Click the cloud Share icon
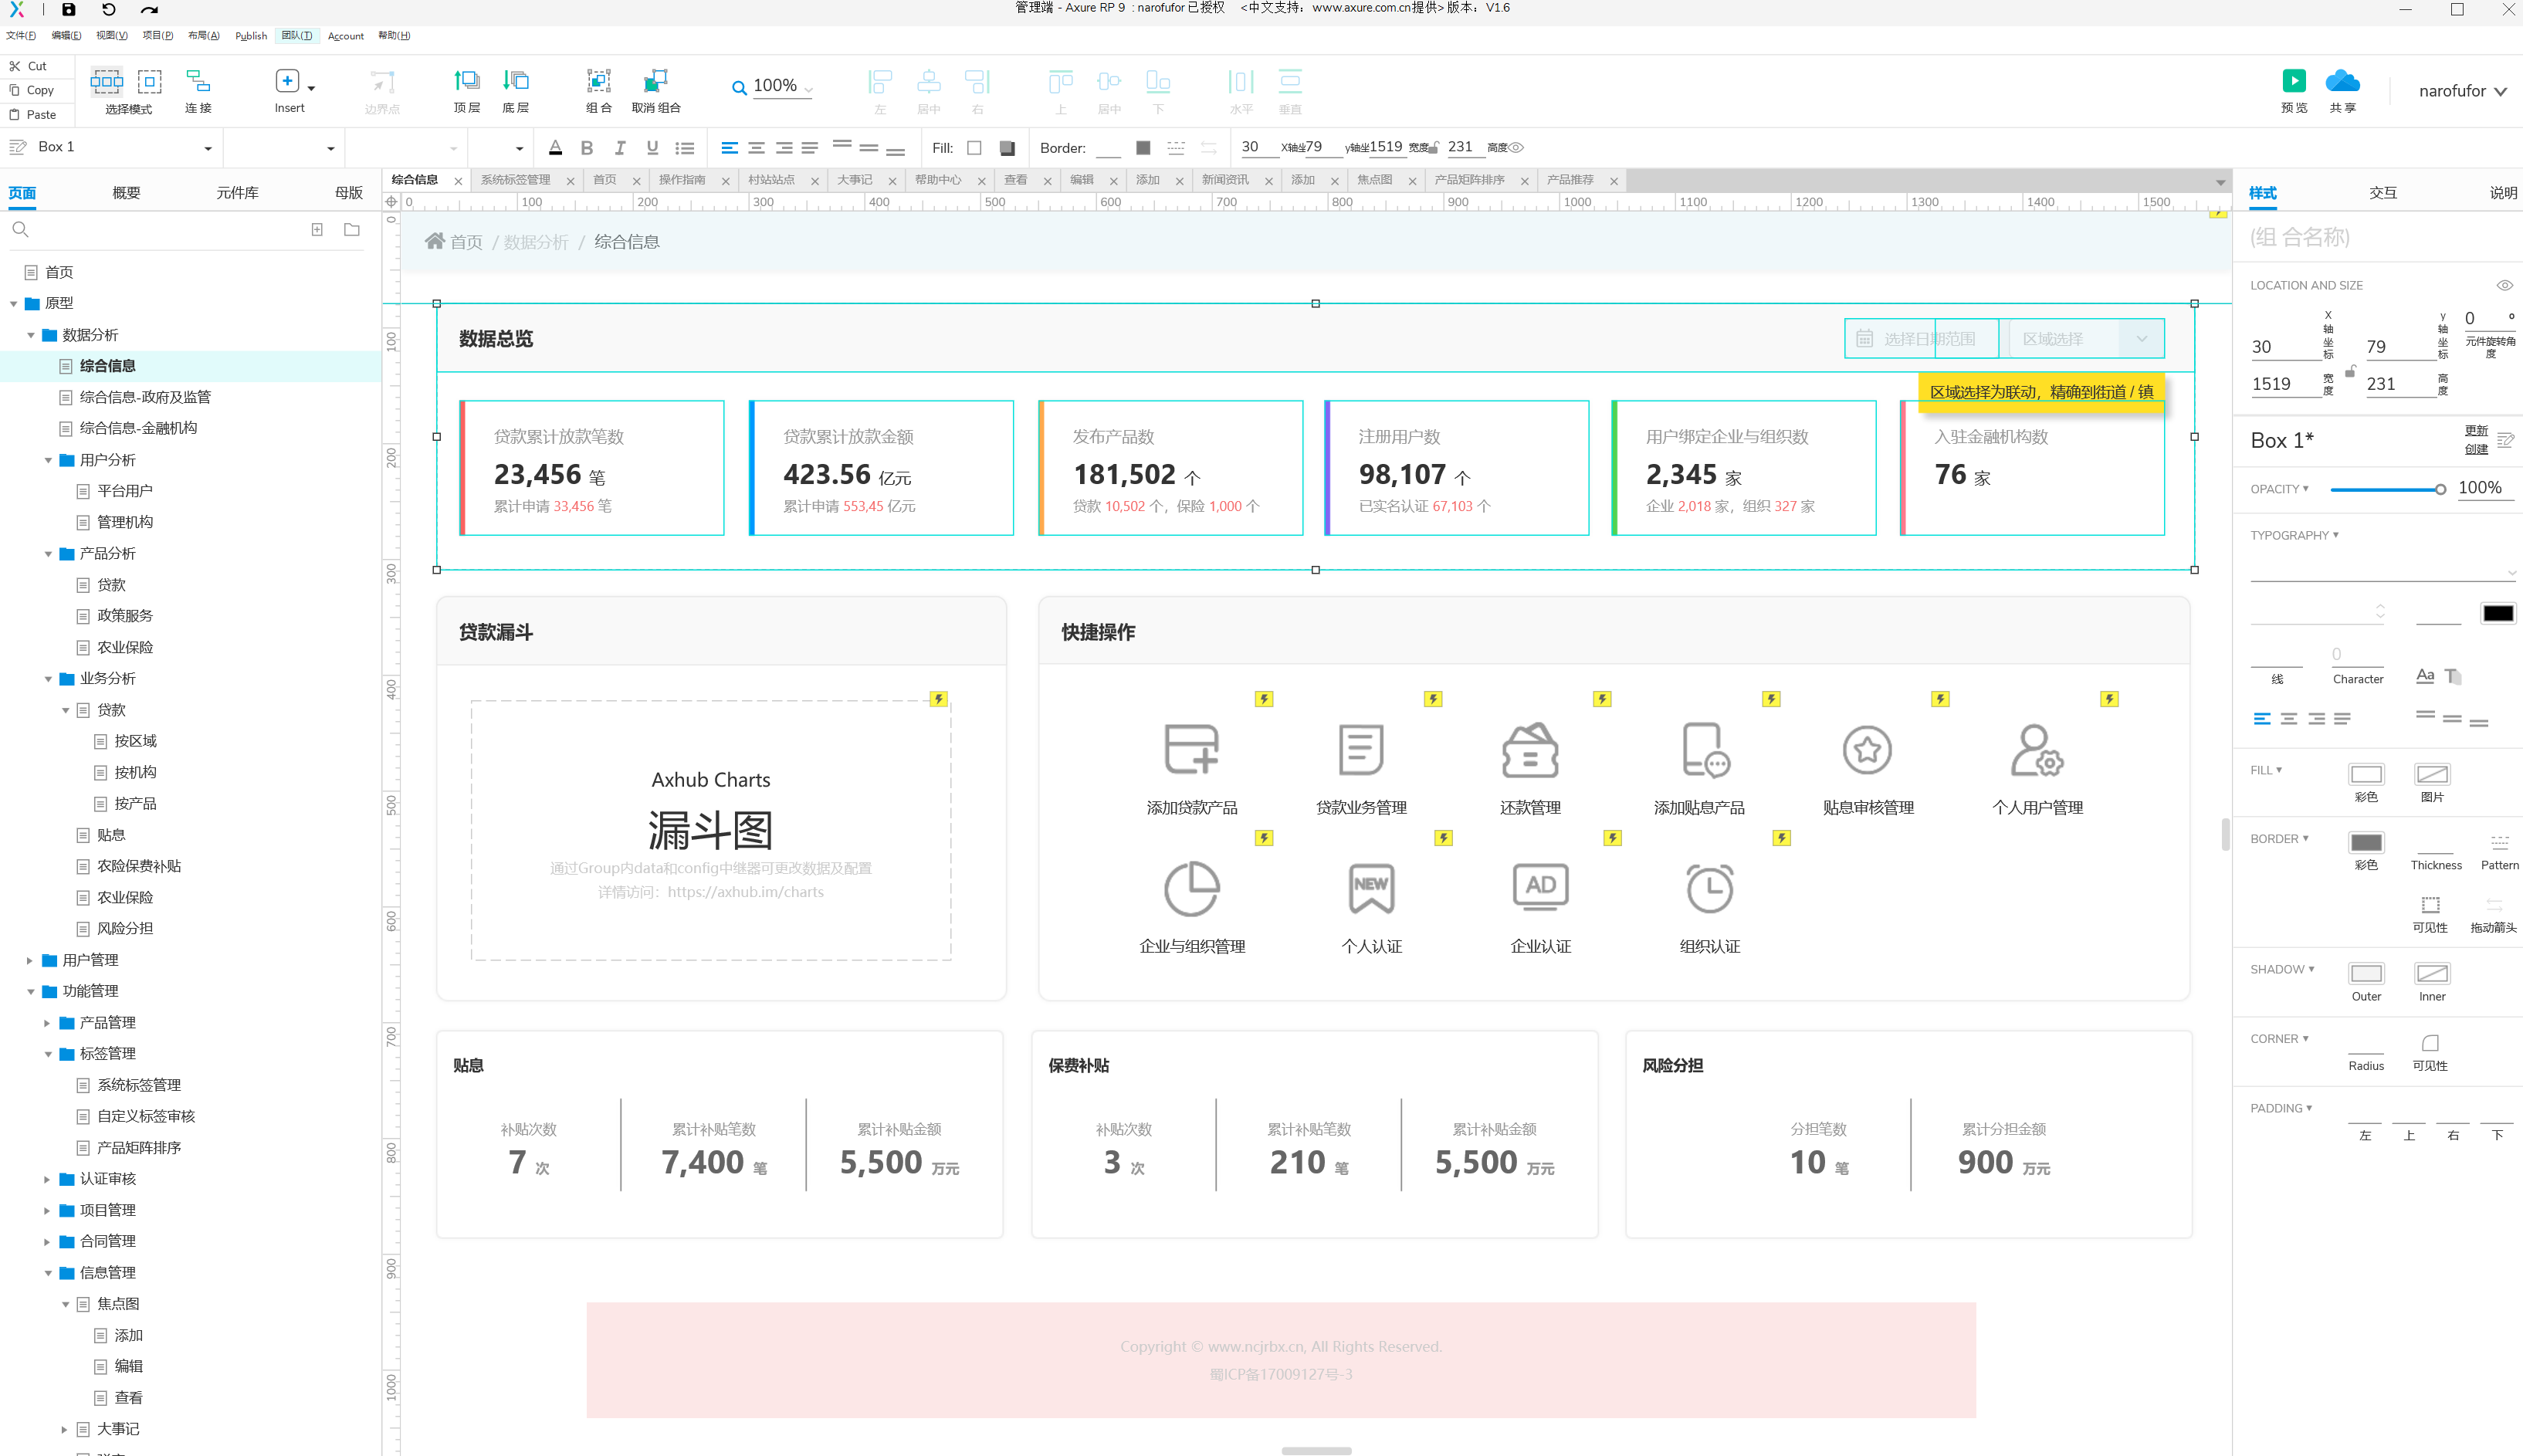This screenshot has height=1456, width=2523. pyautogui.click(x=2342, y=81)
